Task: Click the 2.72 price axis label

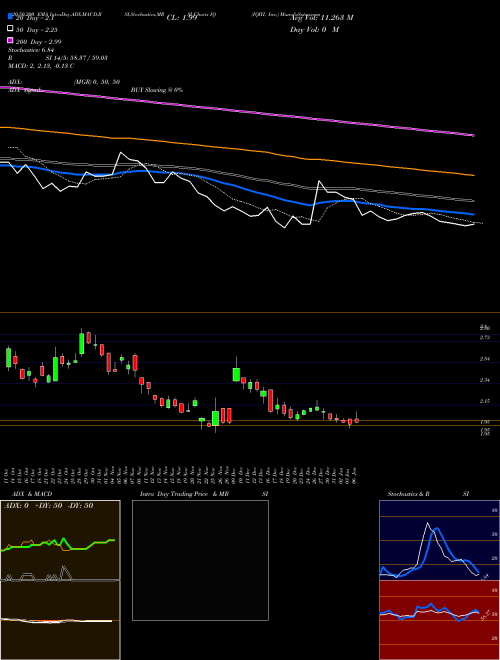Action: 484,337
